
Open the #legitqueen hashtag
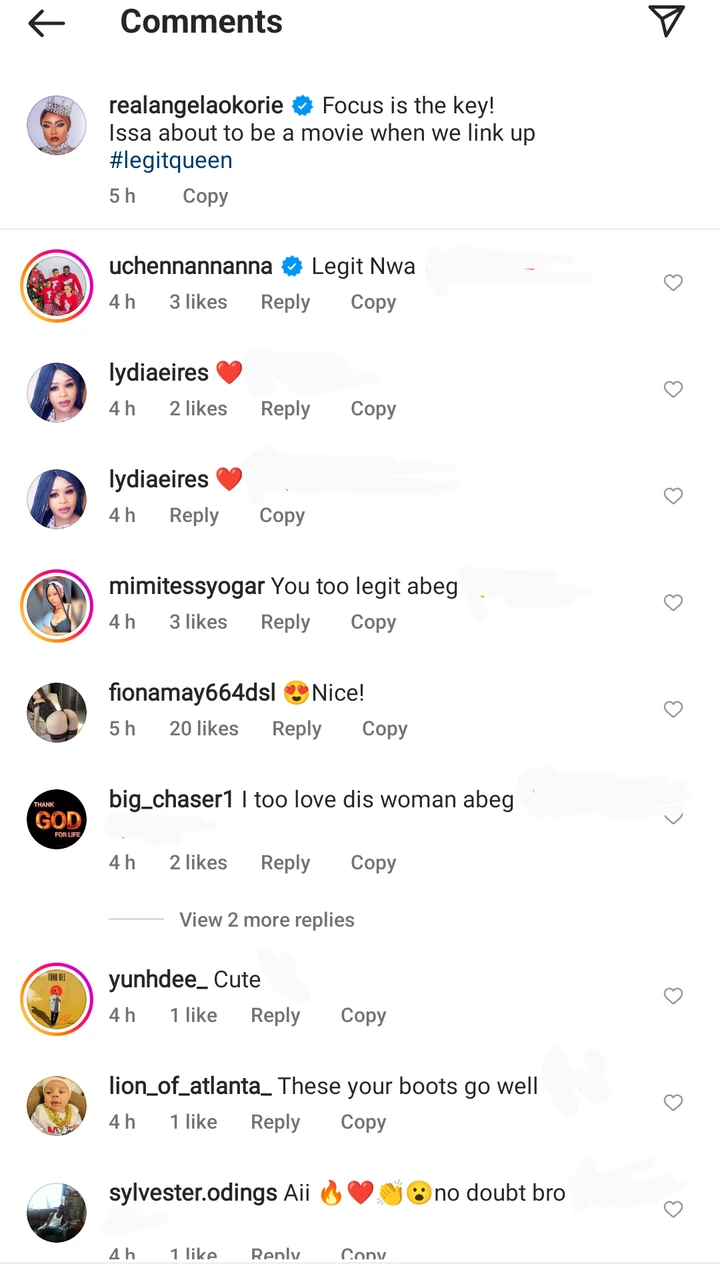point(170,161)
